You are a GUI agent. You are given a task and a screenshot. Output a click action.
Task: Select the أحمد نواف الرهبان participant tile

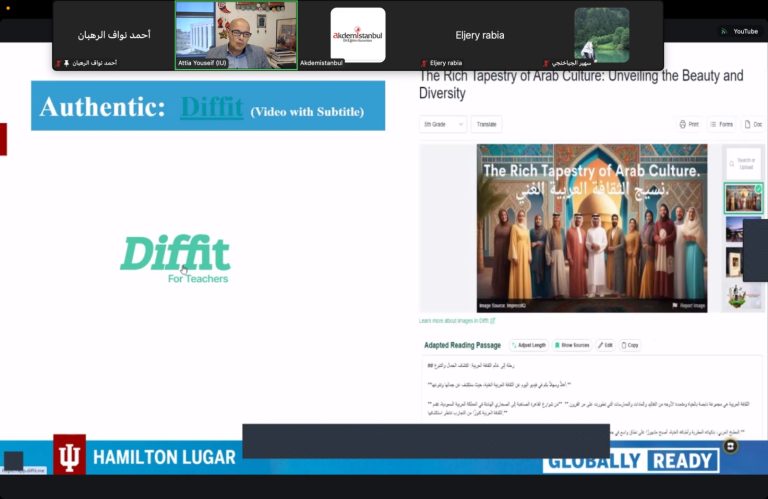click(114, 35)
